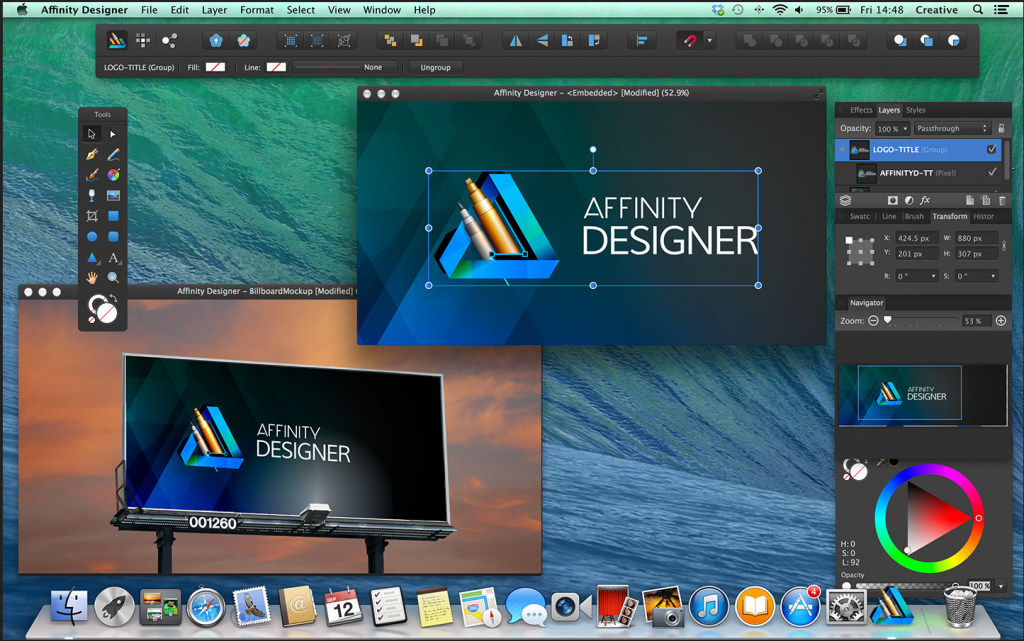This screenshot has width=1024, height=641.
Task: Select the Pen tool in Tools panel
Action: click(x=92, y=155)
